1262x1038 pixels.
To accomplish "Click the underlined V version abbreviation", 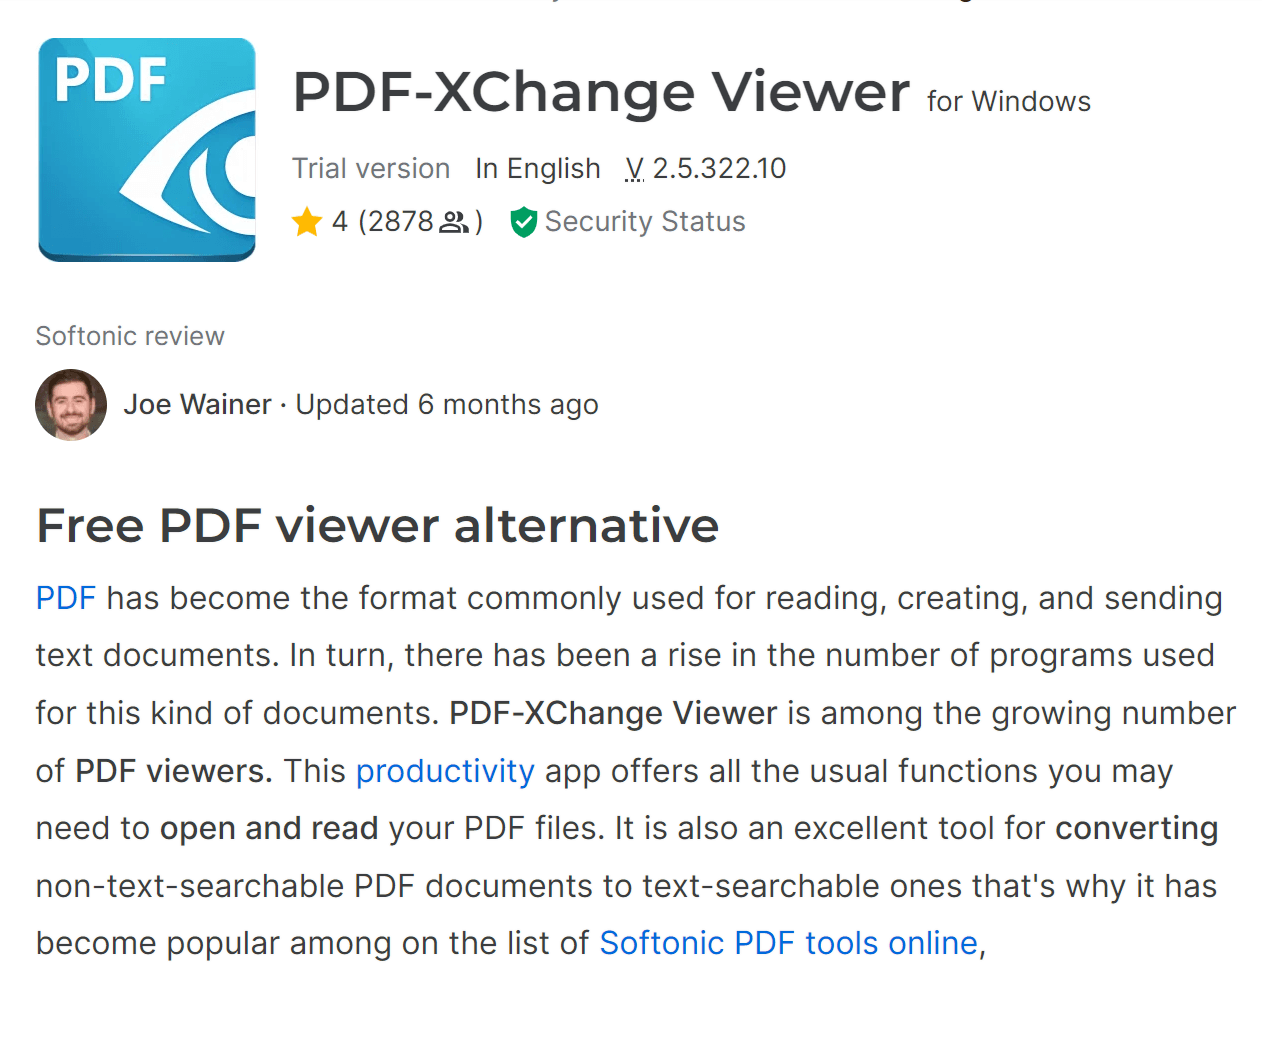I will pyautogui.click(x=634, y=169).
